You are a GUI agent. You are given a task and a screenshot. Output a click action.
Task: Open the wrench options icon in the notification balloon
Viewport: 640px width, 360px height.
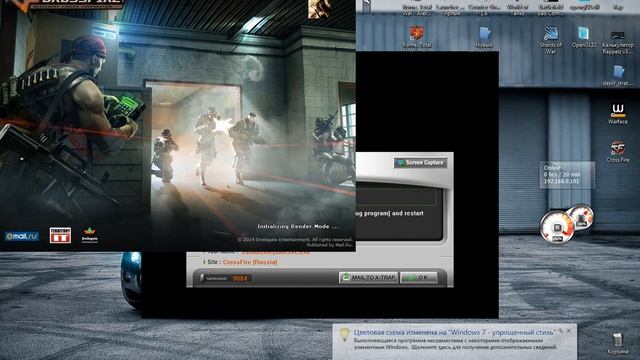pyautogui.click(x=561, y=331)
